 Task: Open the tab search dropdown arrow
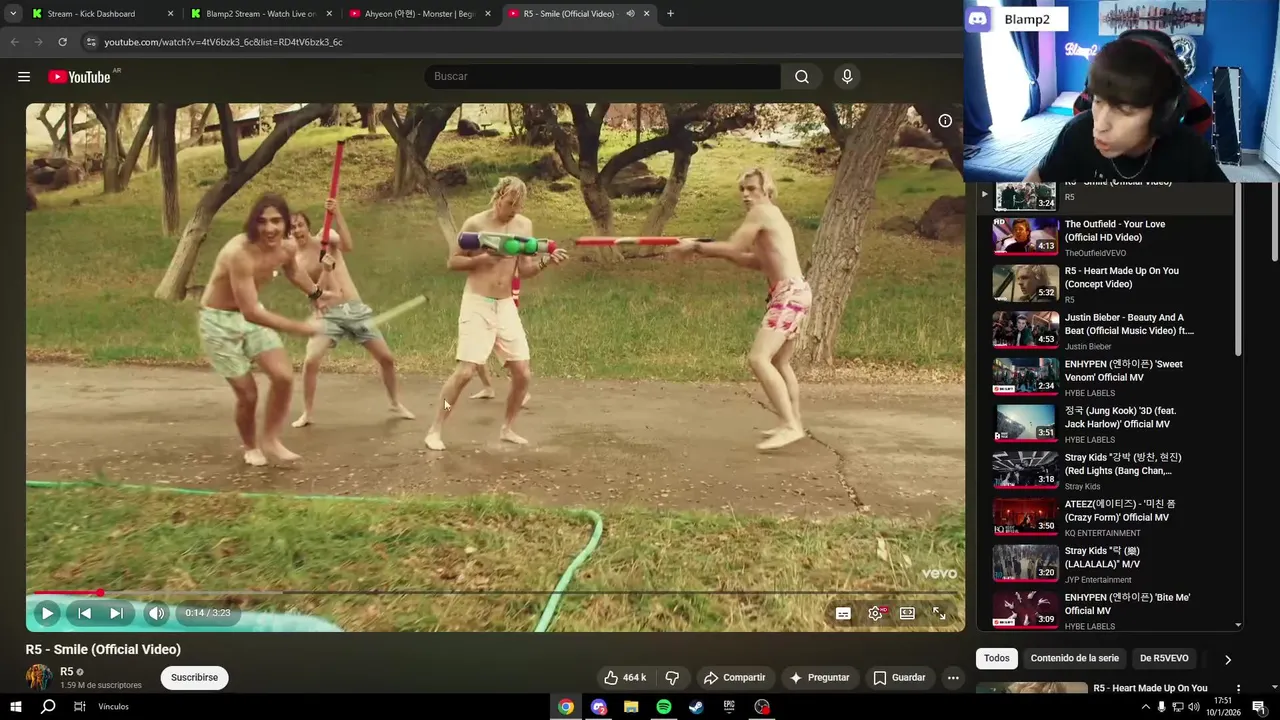[13, 14]
